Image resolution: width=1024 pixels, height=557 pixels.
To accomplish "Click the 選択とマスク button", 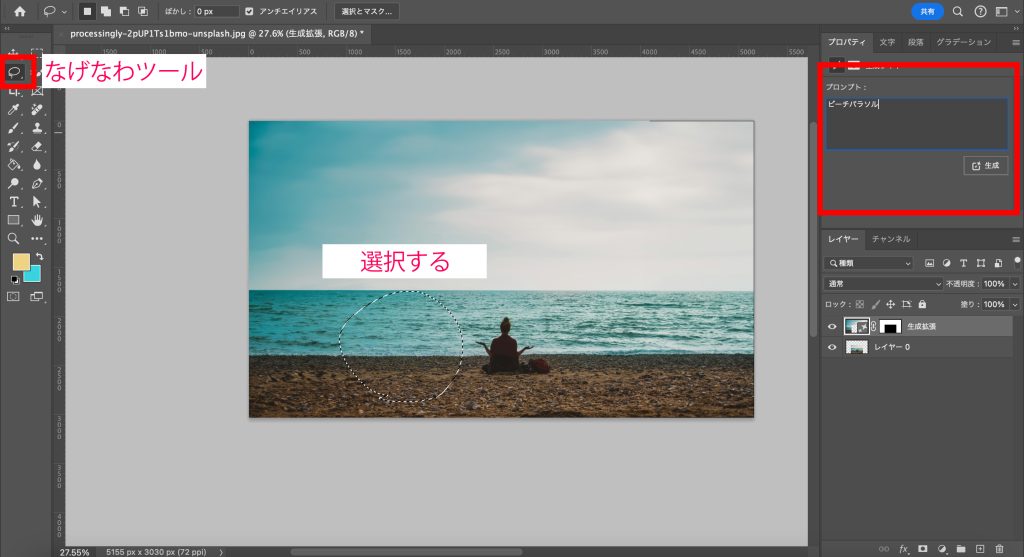I will pyautogui.click(x=366, y=11).
